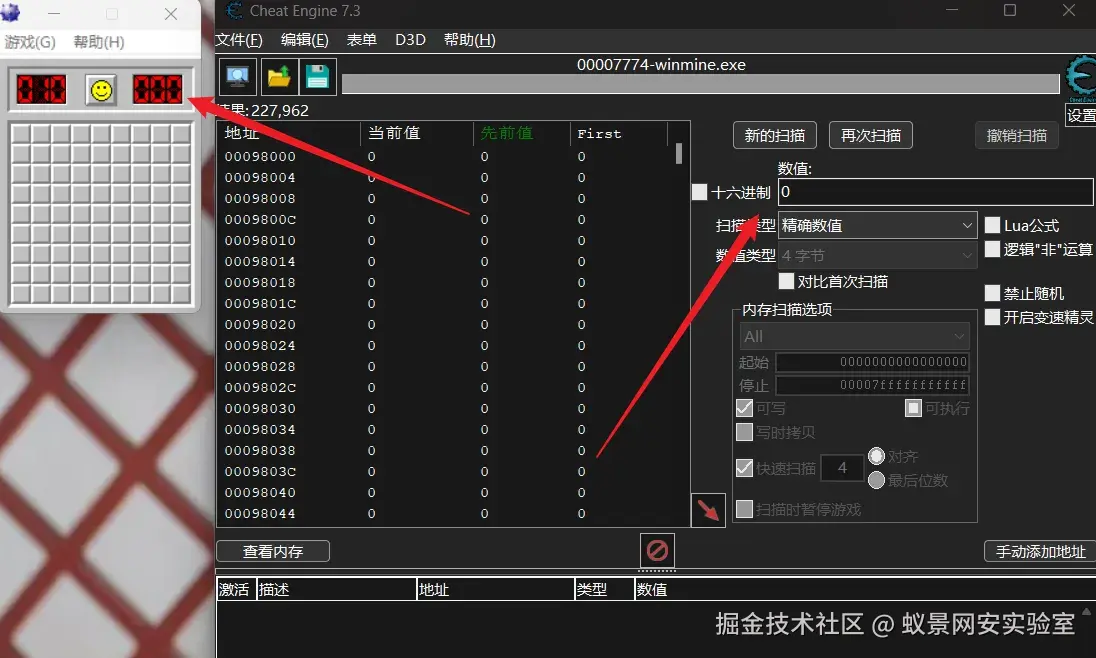Enable the 禁止随机 checkbox
This screenshot has width=1096, height=658.
tap(992, 293)
